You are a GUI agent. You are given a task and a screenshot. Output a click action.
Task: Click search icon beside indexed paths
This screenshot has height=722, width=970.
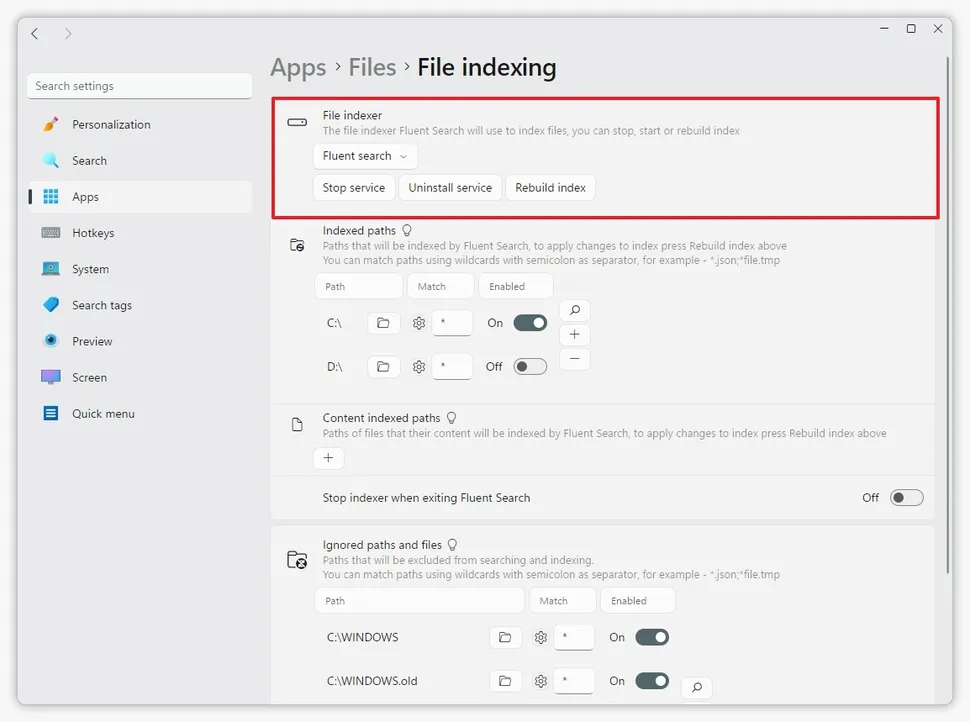575,310
